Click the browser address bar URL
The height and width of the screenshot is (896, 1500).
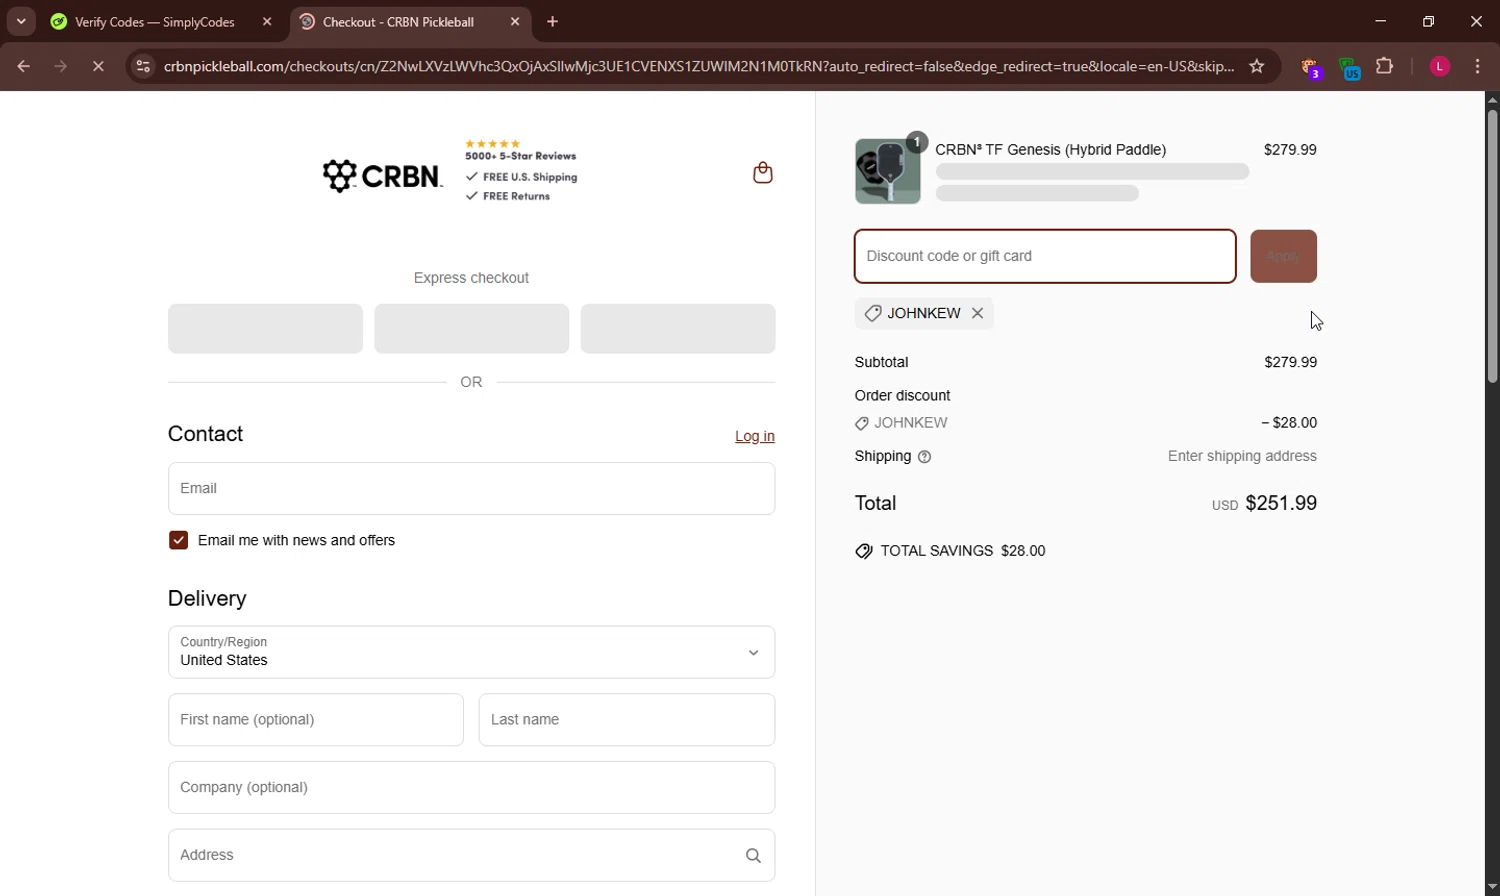click(x=699, y=67)
